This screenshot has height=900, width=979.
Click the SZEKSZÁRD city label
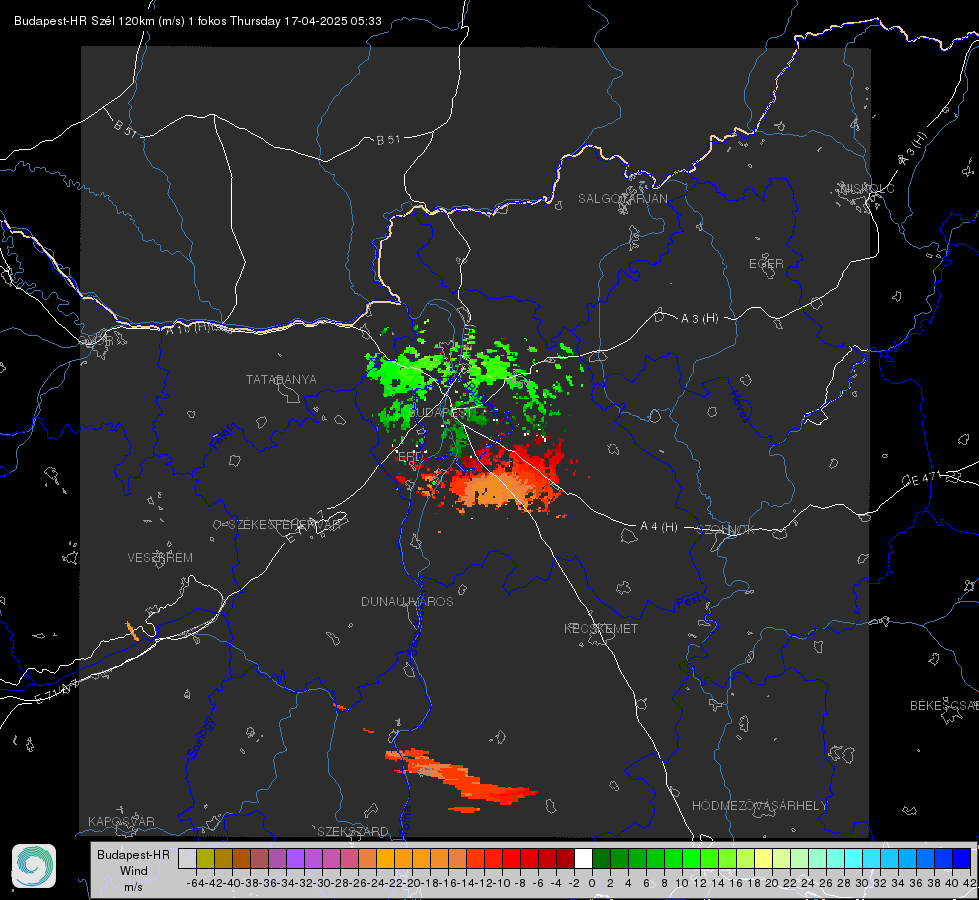[x=353, y=831]
